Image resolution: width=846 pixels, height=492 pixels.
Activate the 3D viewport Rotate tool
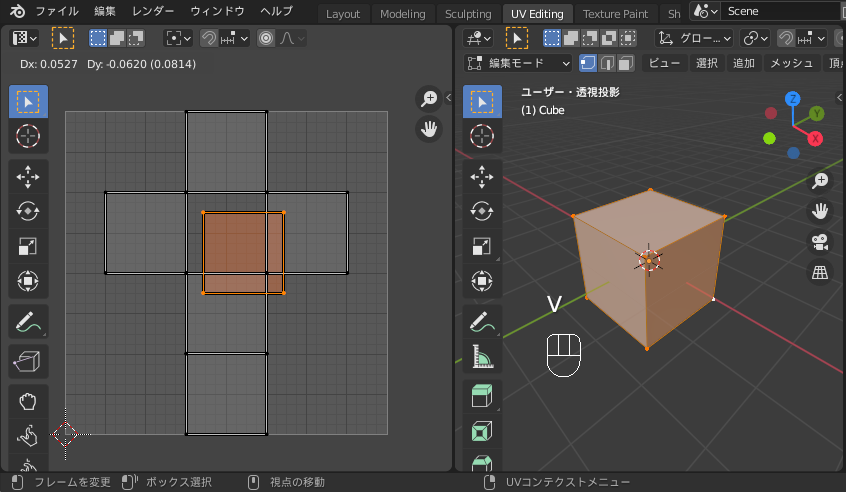pyautogui.click(x=482, y=211)
